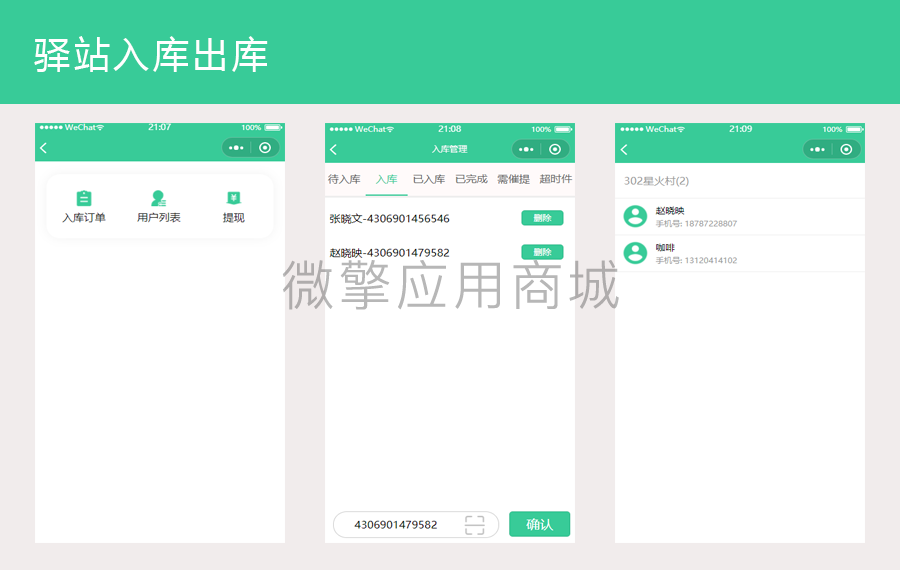This screenshot has height=570, width=900.
Task: Switch to the 已入库 tab
Action: 429,179
